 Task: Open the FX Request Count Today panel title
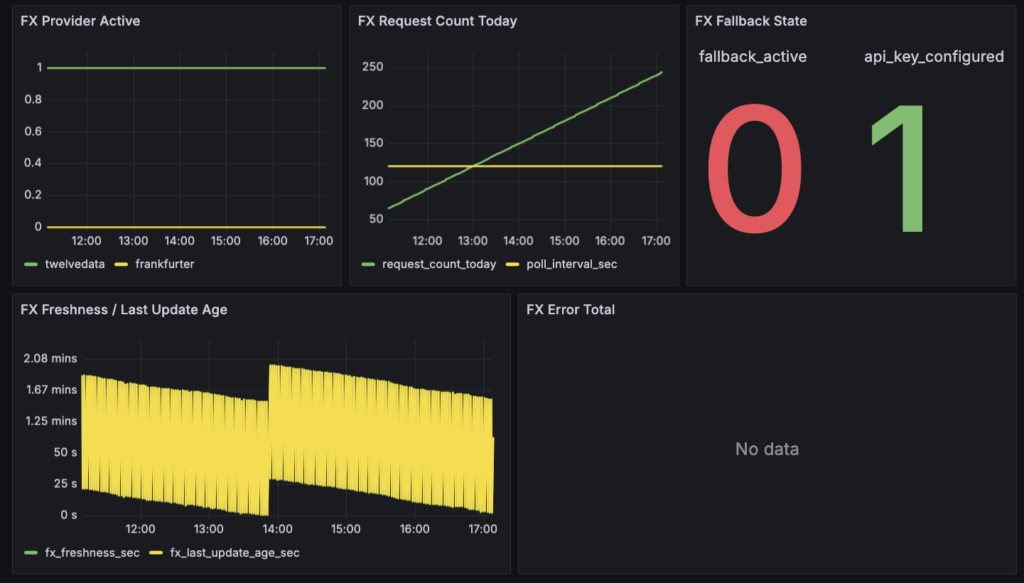437,21
